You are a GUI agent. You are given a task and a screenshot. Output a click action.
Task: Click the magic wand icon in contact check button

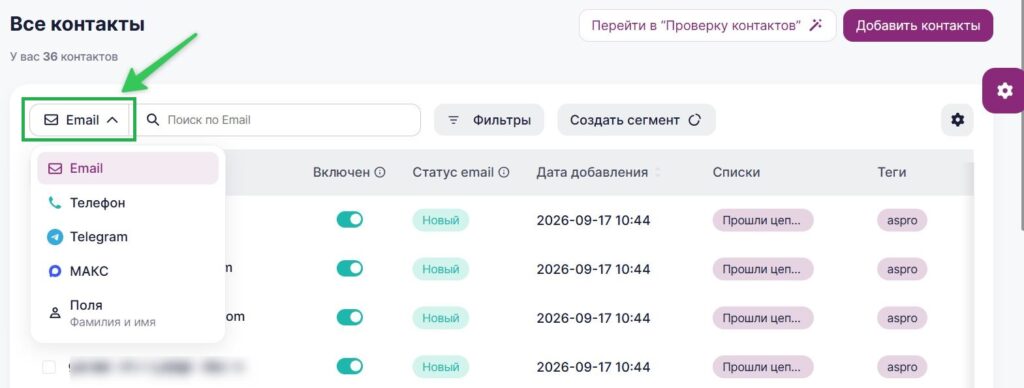pyautogui.click(x=815, y=25)
